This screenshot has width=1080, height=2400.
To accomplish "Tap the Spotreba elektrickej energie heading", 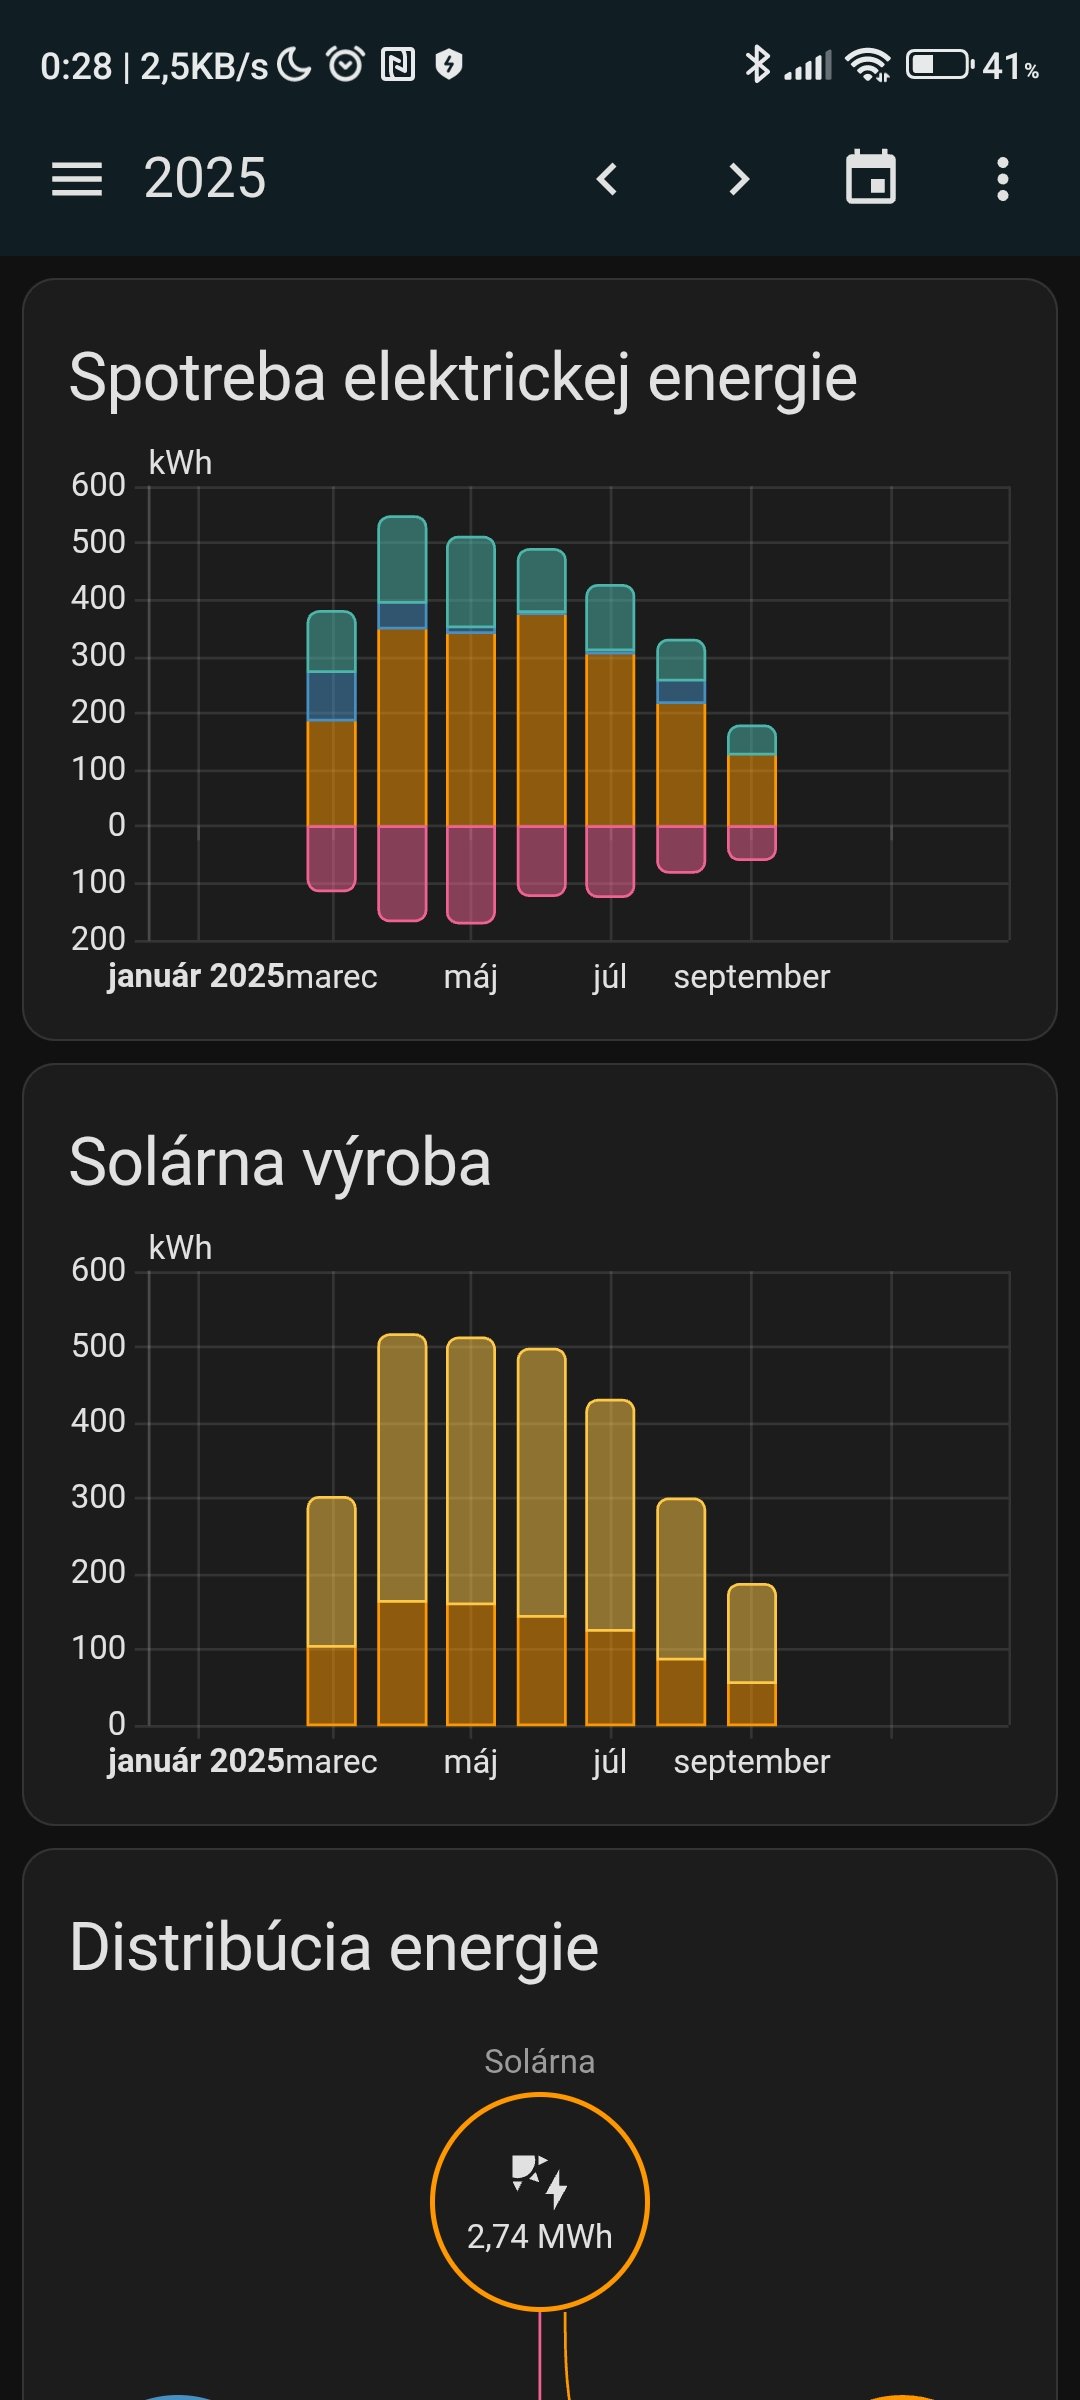I will [x=463, y=378].
